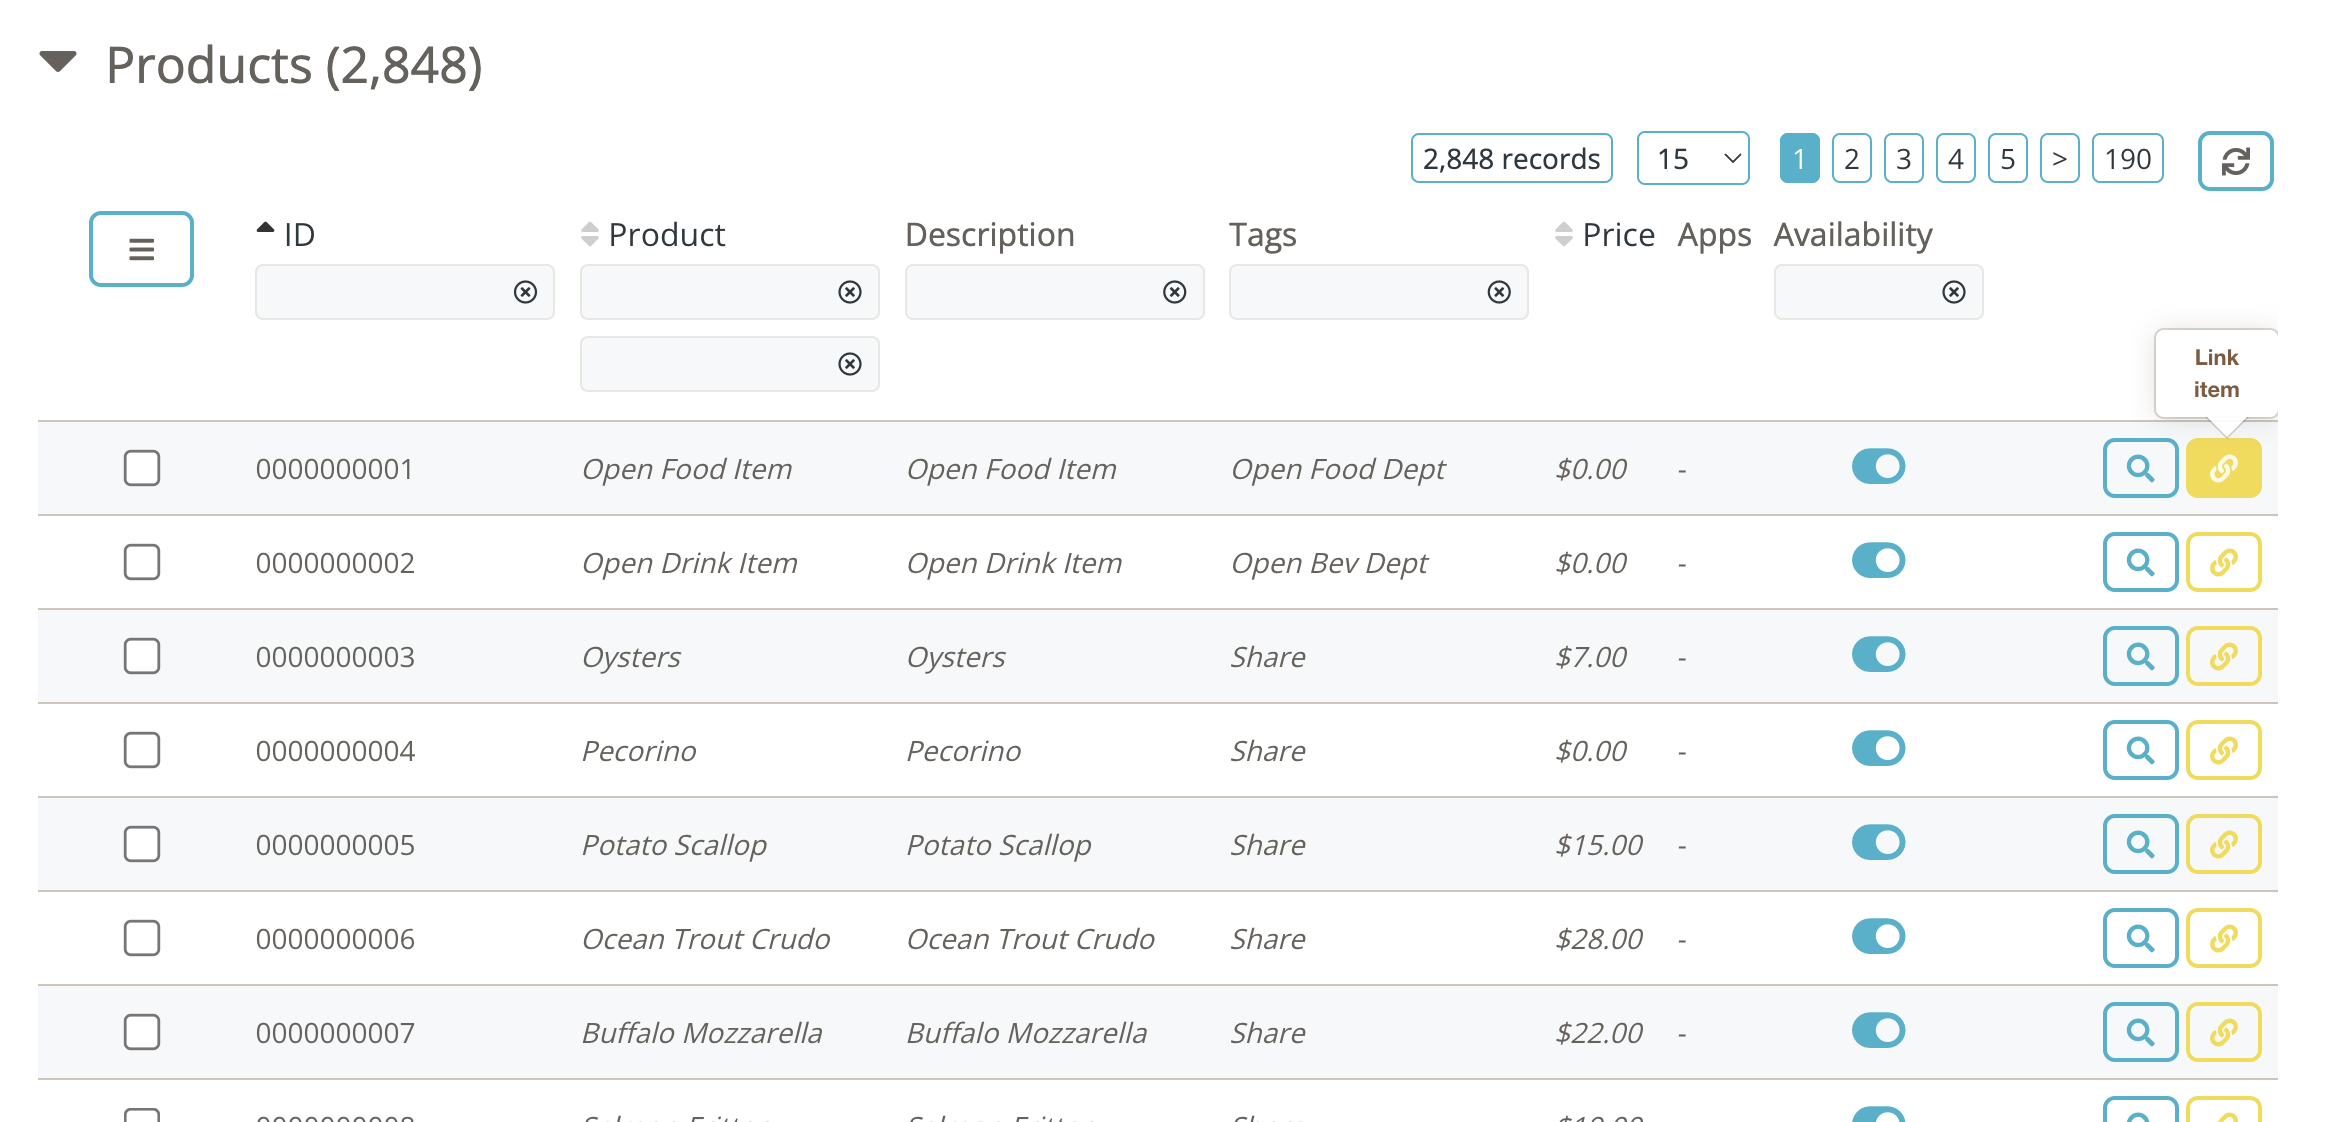The image size is (2334, 1122).
Task: Click next page arrow button
Action: (x=2059, y=158)
